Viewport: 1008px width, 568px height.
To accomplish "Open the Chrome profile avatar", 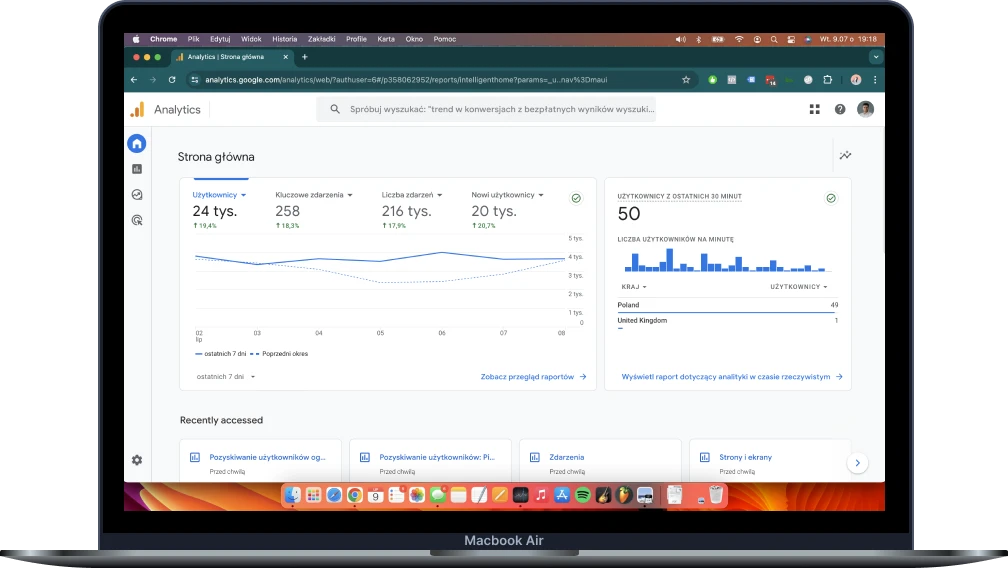I will [x=856, y=80].
